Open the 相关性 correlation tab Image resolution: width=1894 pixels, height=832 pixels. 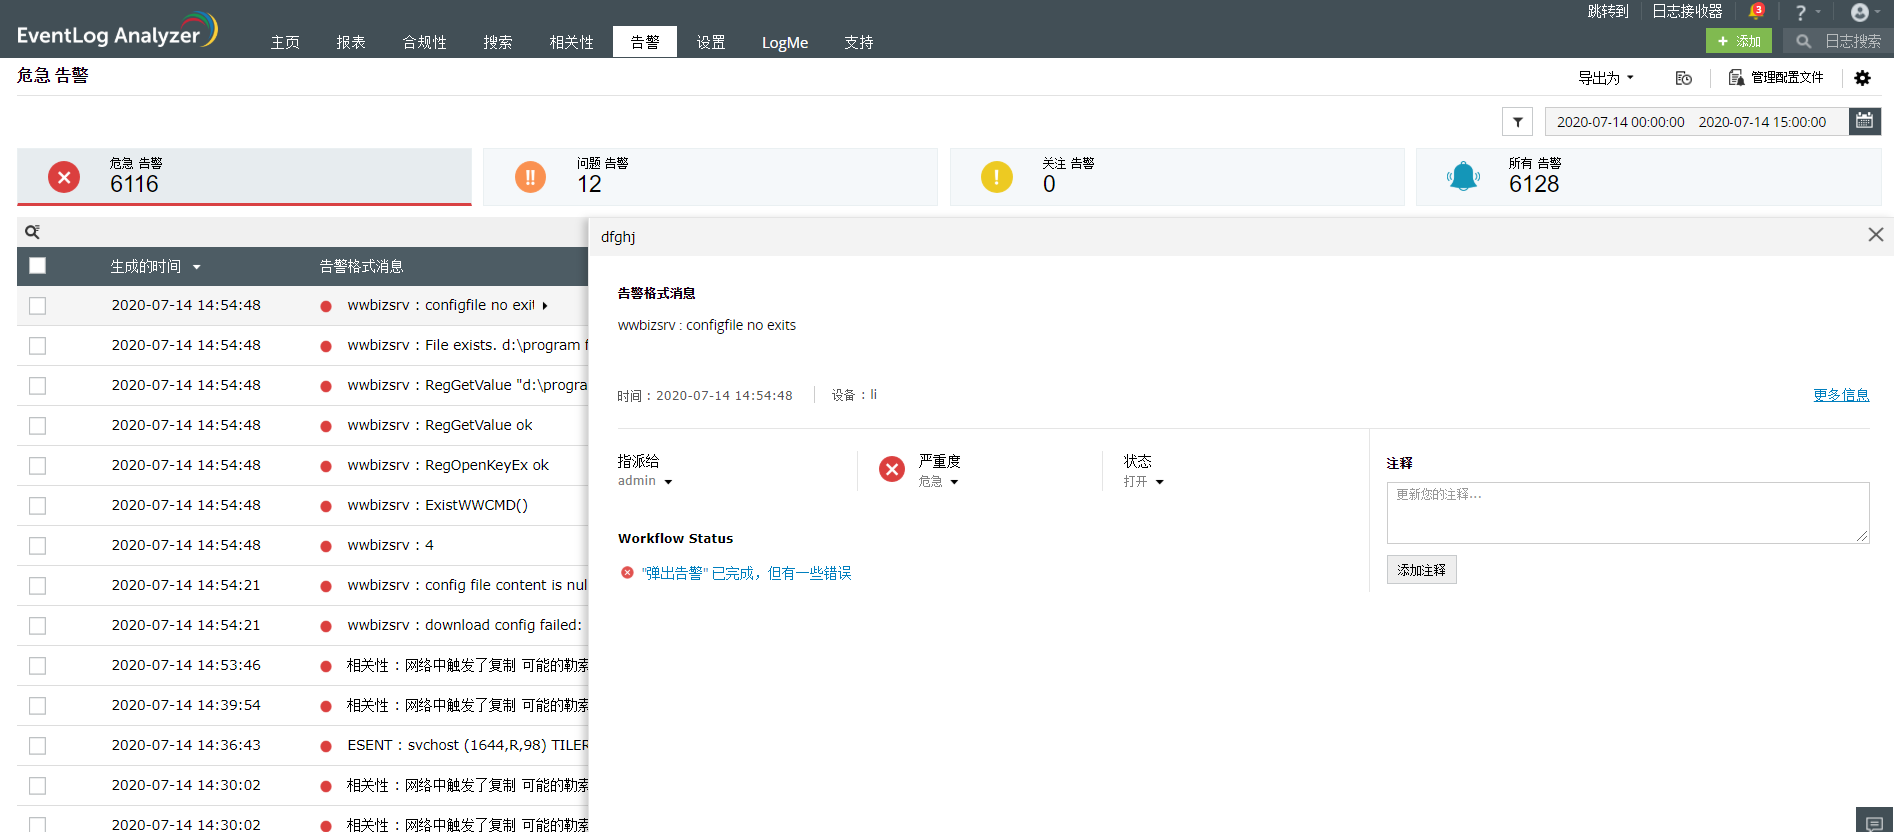[571, 42]
